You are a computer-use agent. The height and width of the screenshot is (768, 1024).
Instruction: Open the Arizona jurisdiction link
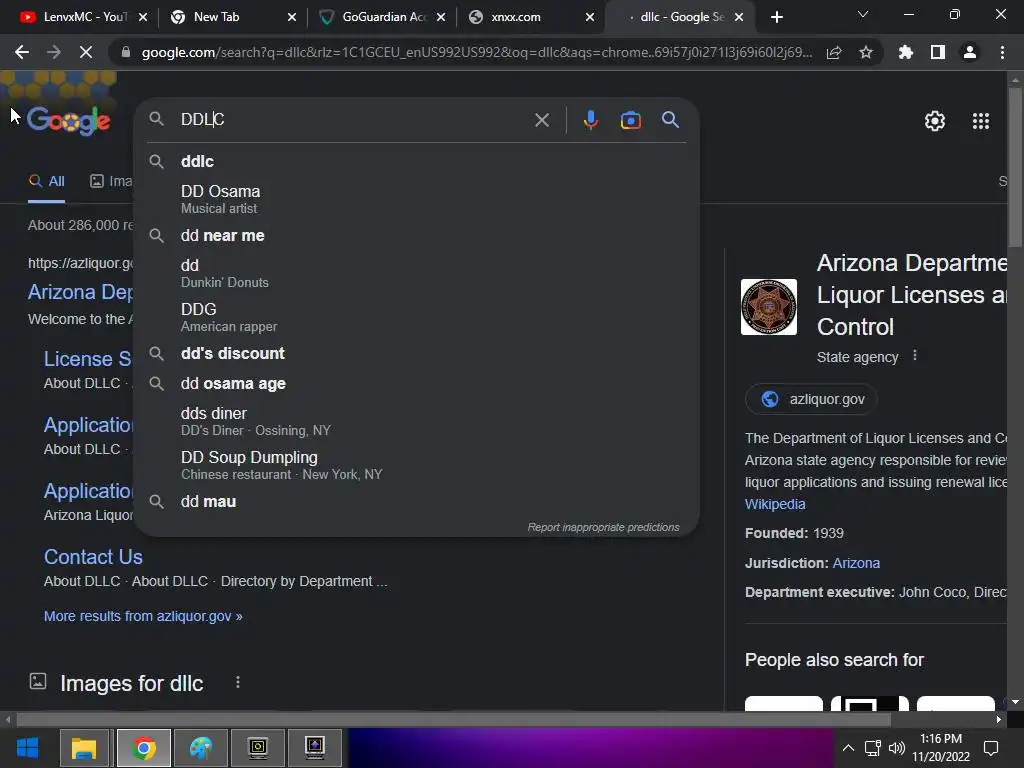tap(856, 563)
